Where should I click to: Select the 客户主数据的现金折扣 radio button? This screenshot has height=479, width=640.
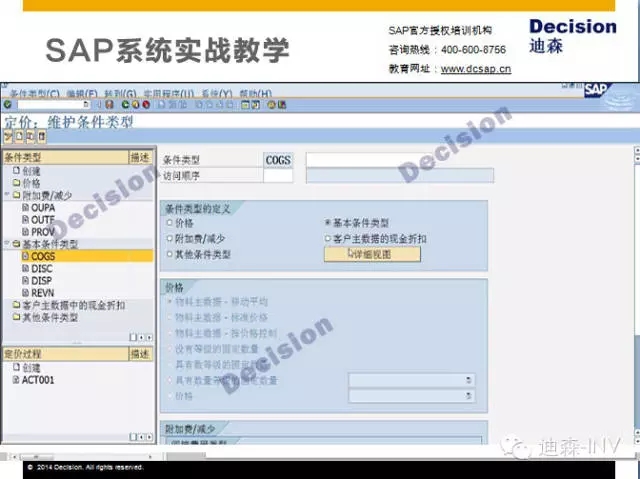coord(327,238)
